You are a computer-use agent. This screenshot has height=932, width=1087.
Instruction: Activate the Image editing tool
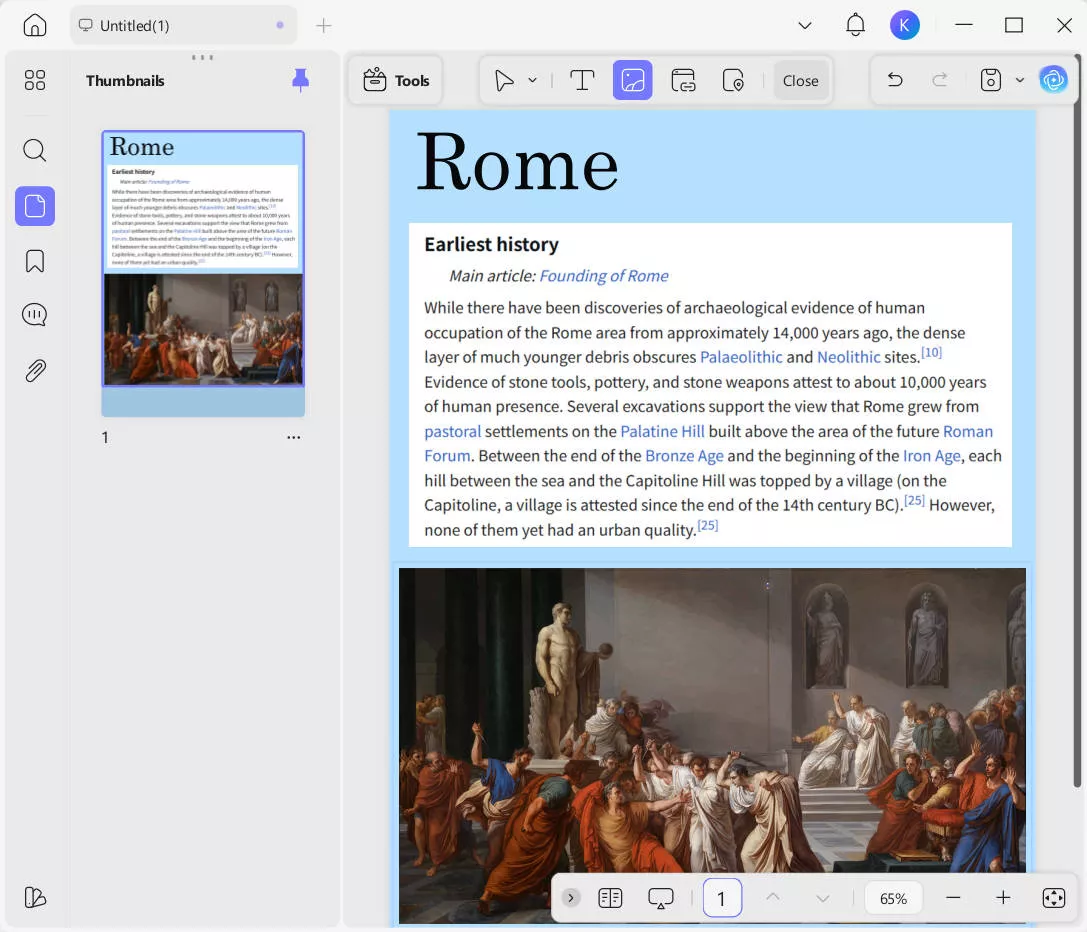pyautogui.click(x=632, y=80)
